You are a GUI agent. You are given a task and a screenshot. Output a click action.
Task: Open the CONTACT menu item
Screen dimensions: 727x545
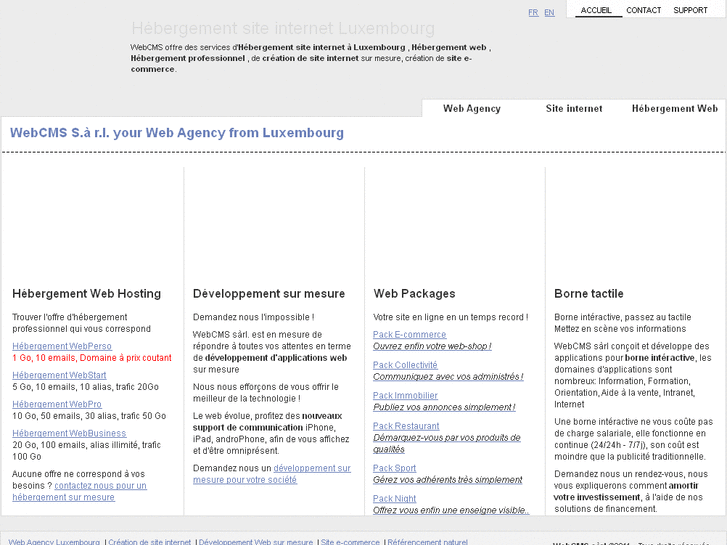click(x=644, y=10)
